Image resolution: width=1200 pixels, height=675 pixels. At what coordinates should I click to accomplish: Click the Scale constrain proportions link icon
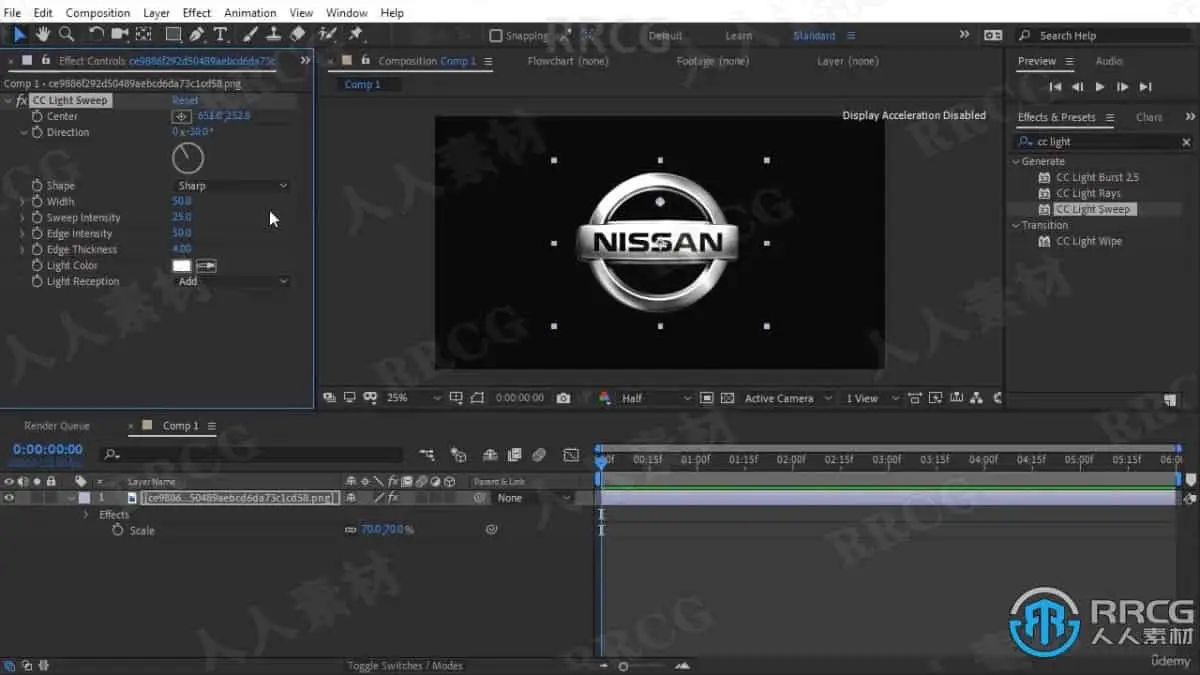(x=350, y=530)
